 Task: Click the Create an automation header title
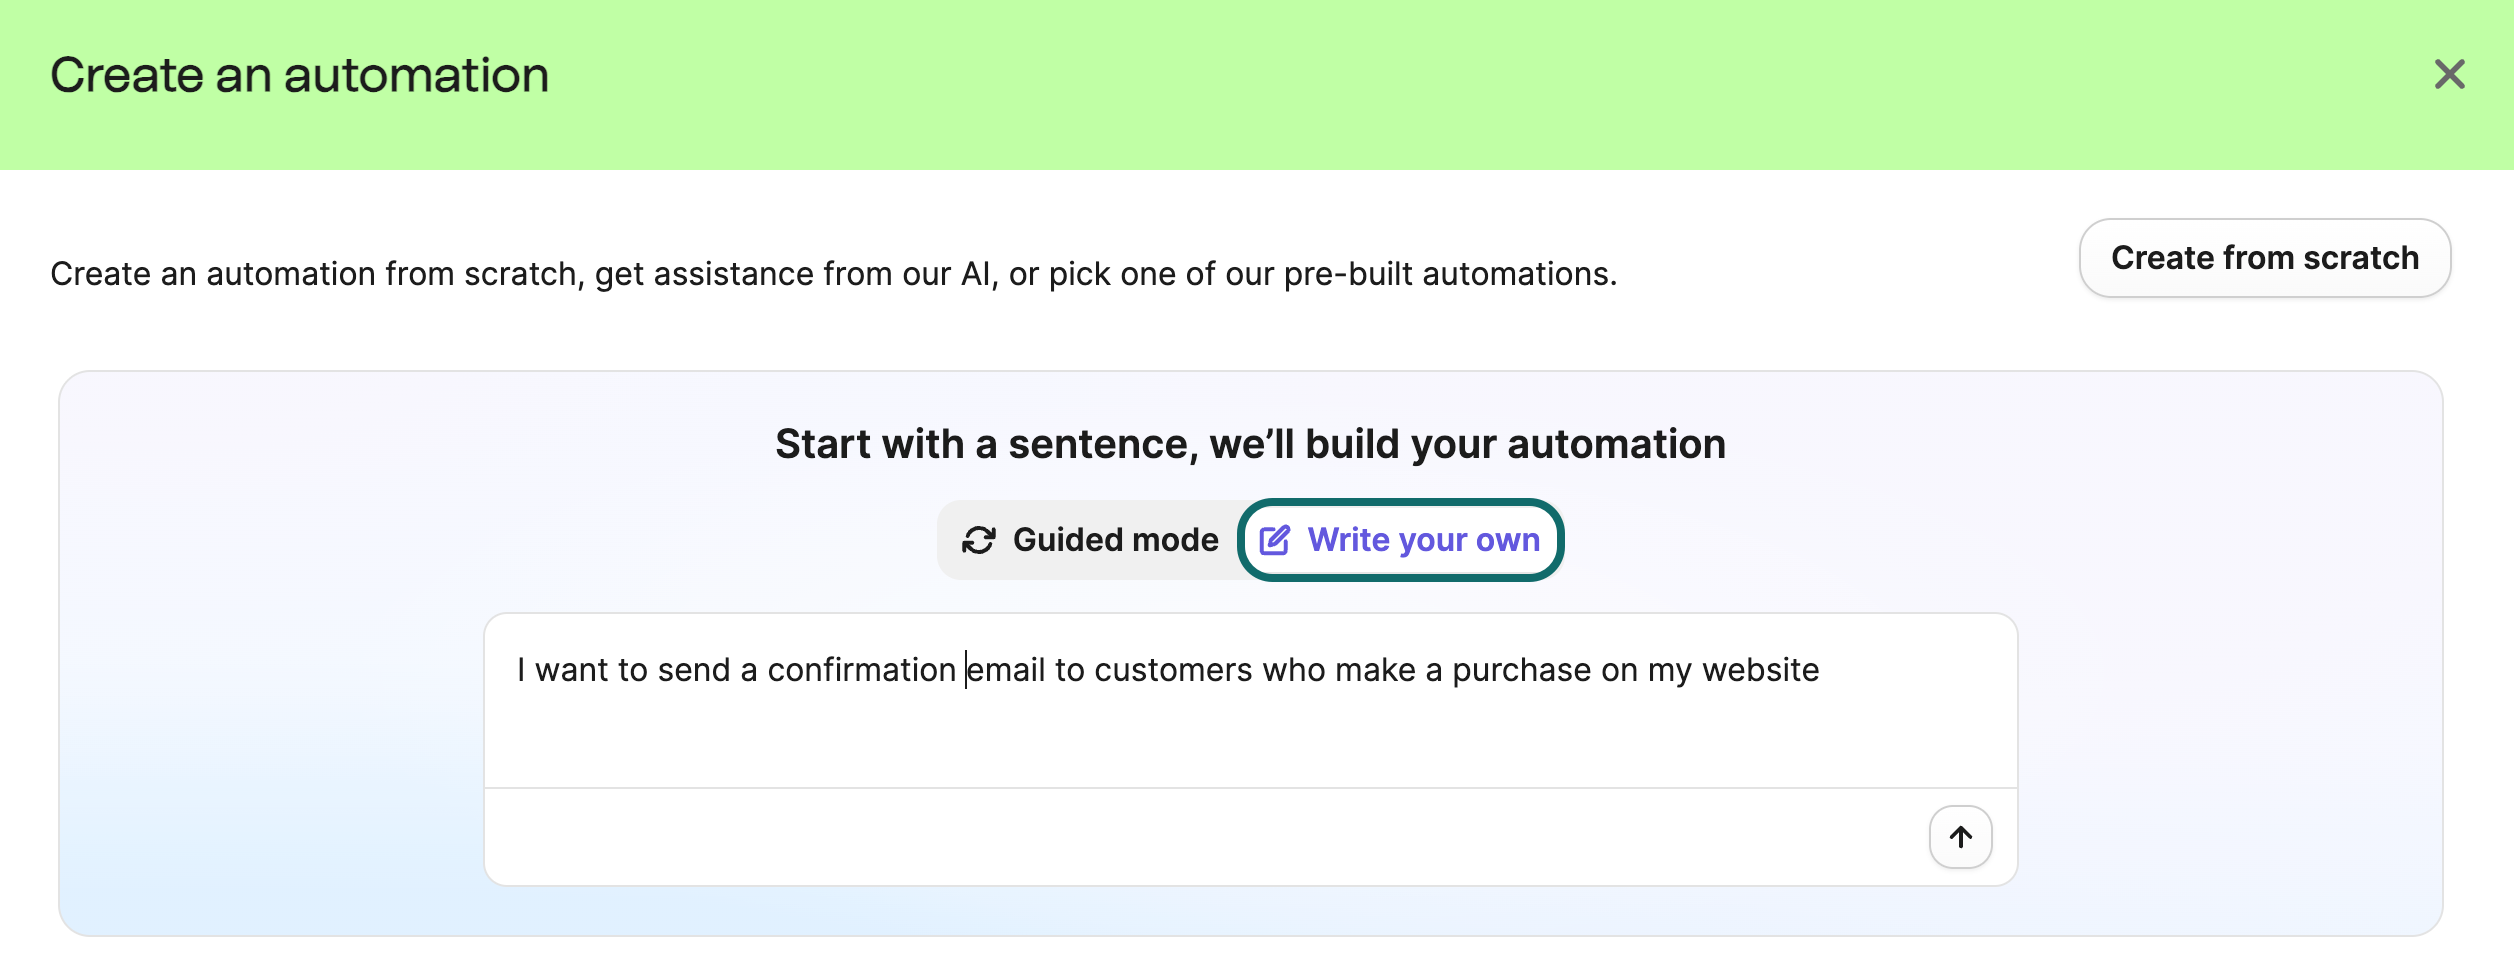click(x=299, y=72)
